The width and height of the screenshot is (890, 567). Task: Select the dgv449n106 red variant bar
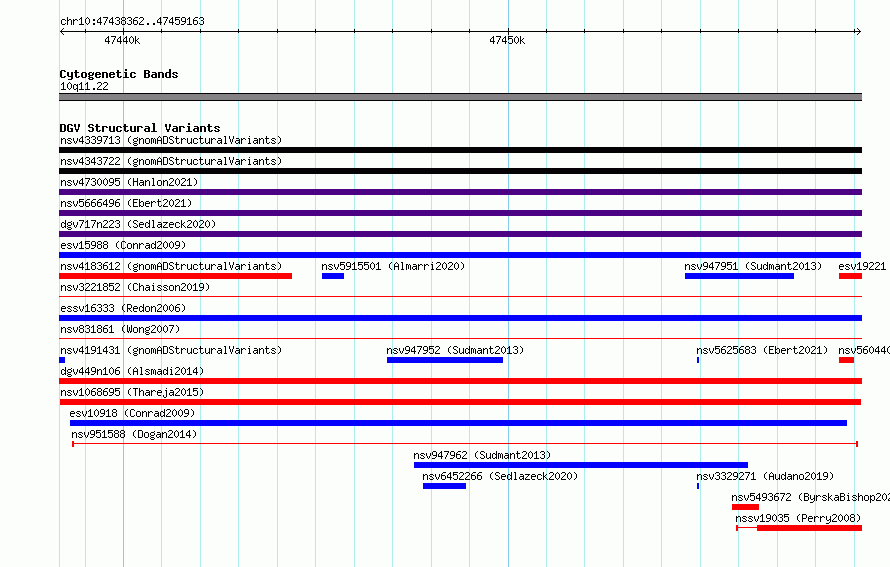(x=460, y=381)
